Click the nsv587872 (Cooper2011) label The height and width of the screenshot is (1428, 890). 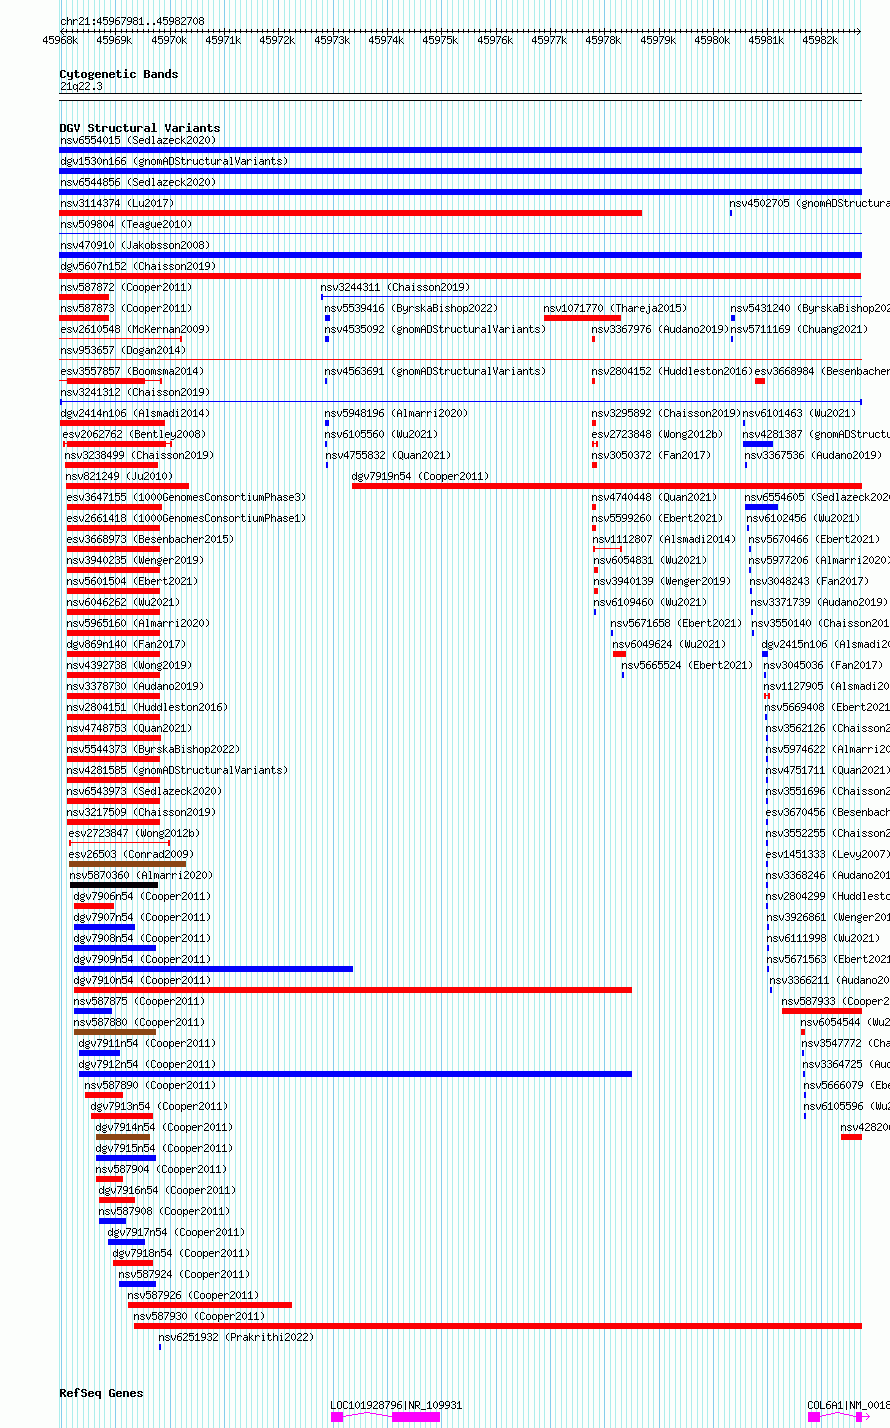tap(126, 287)
